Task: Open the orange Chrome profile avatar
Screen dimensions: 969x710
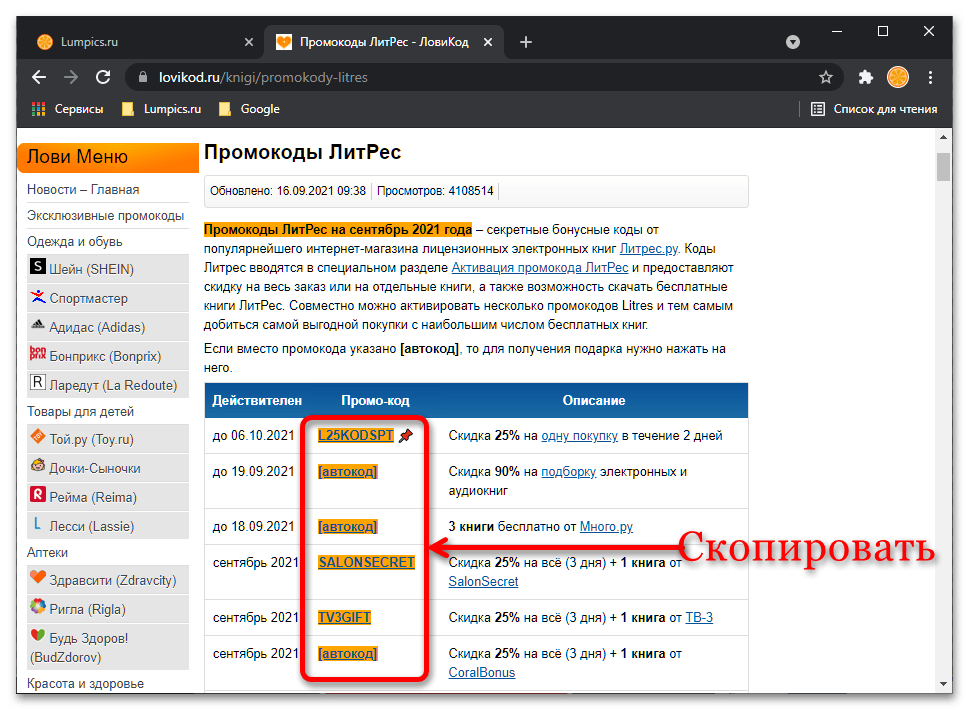Action: point(897,77)
